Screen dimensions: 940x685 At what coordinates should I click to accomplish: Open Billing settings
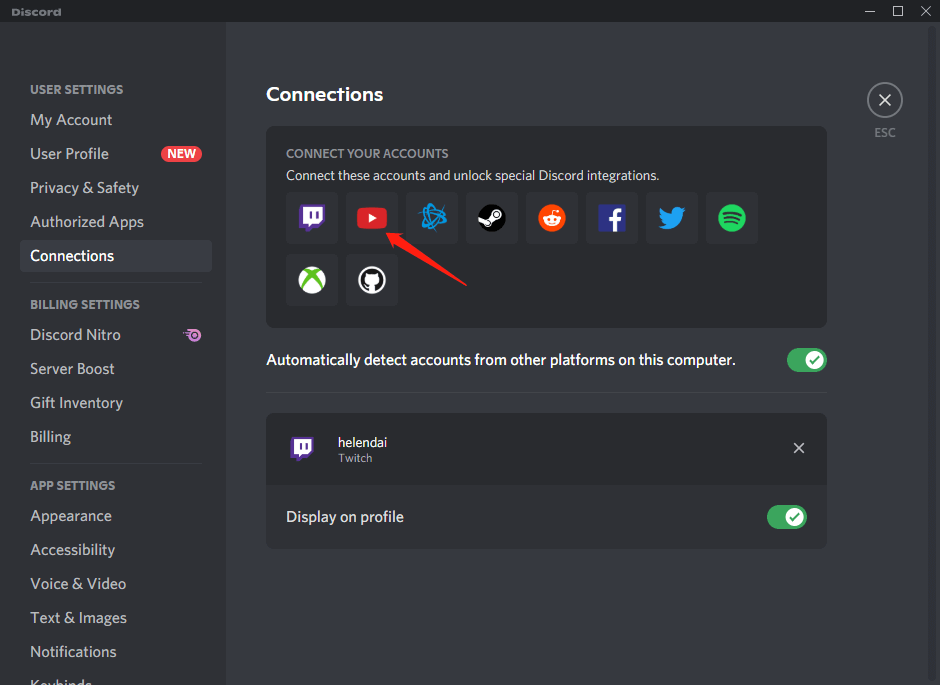point(116,437)
